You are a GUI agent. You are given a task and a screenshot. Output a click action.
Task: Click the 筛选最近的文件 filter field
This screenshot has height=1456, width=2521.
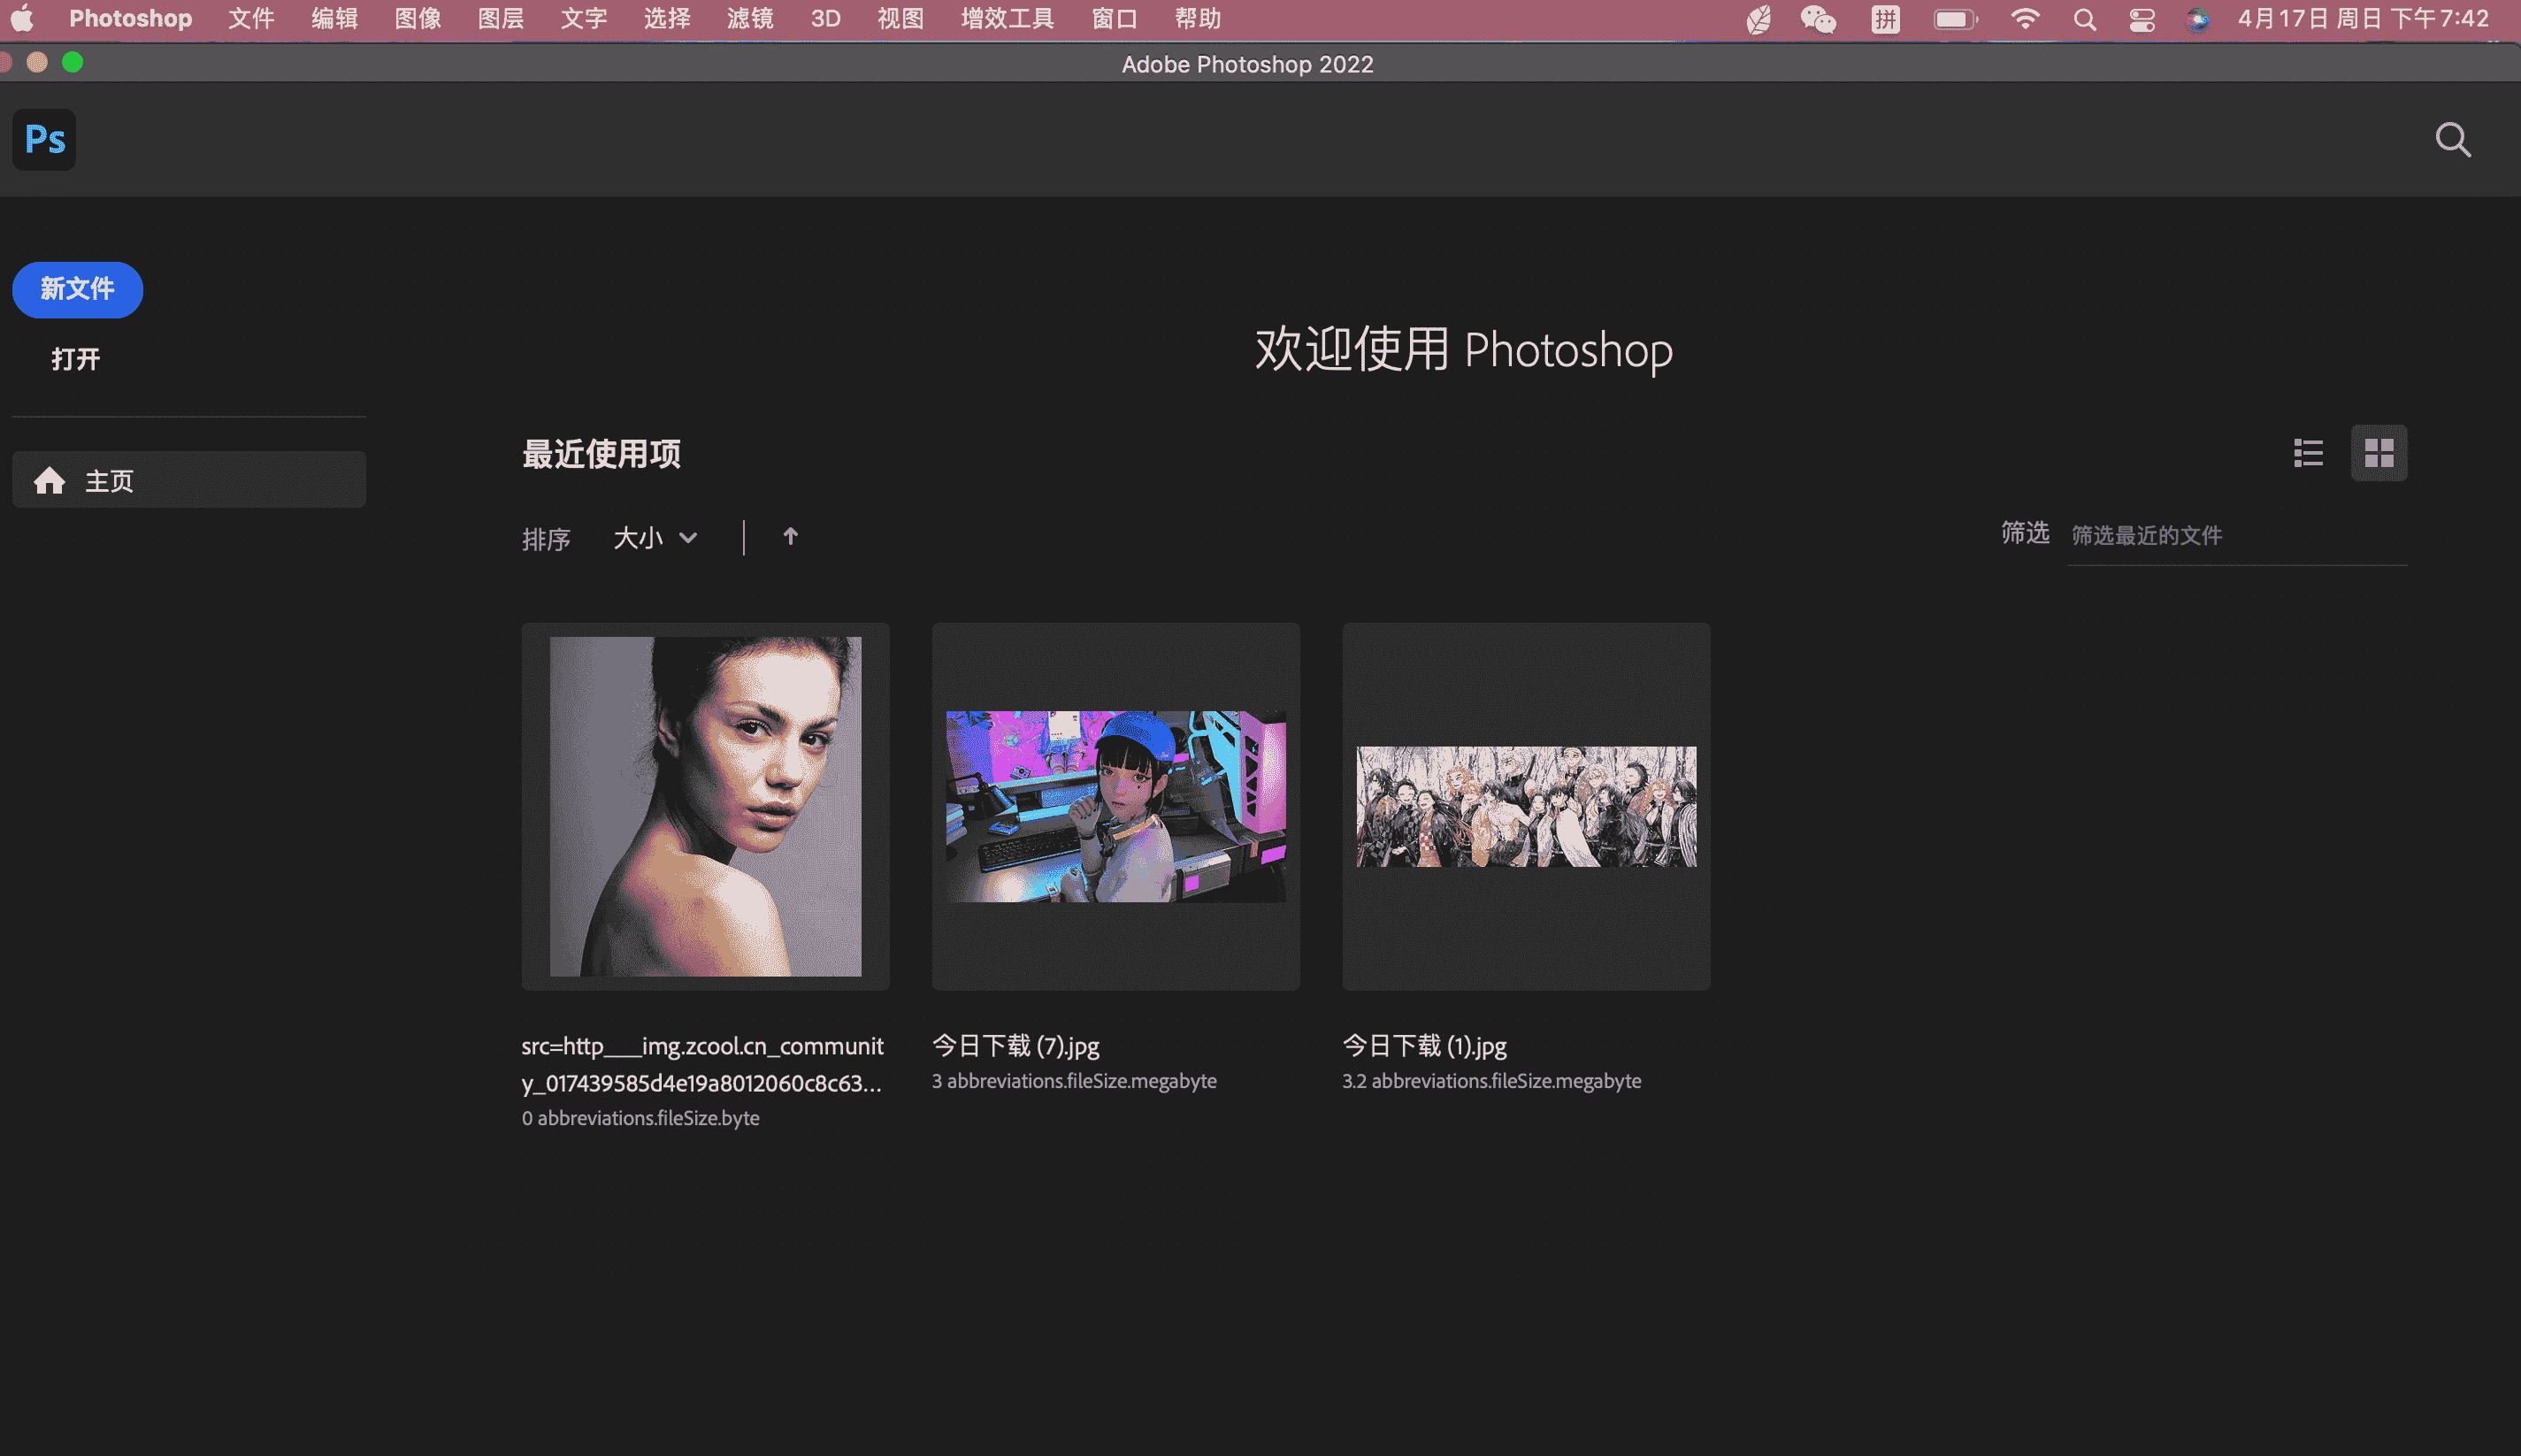tap(2236, 536)
